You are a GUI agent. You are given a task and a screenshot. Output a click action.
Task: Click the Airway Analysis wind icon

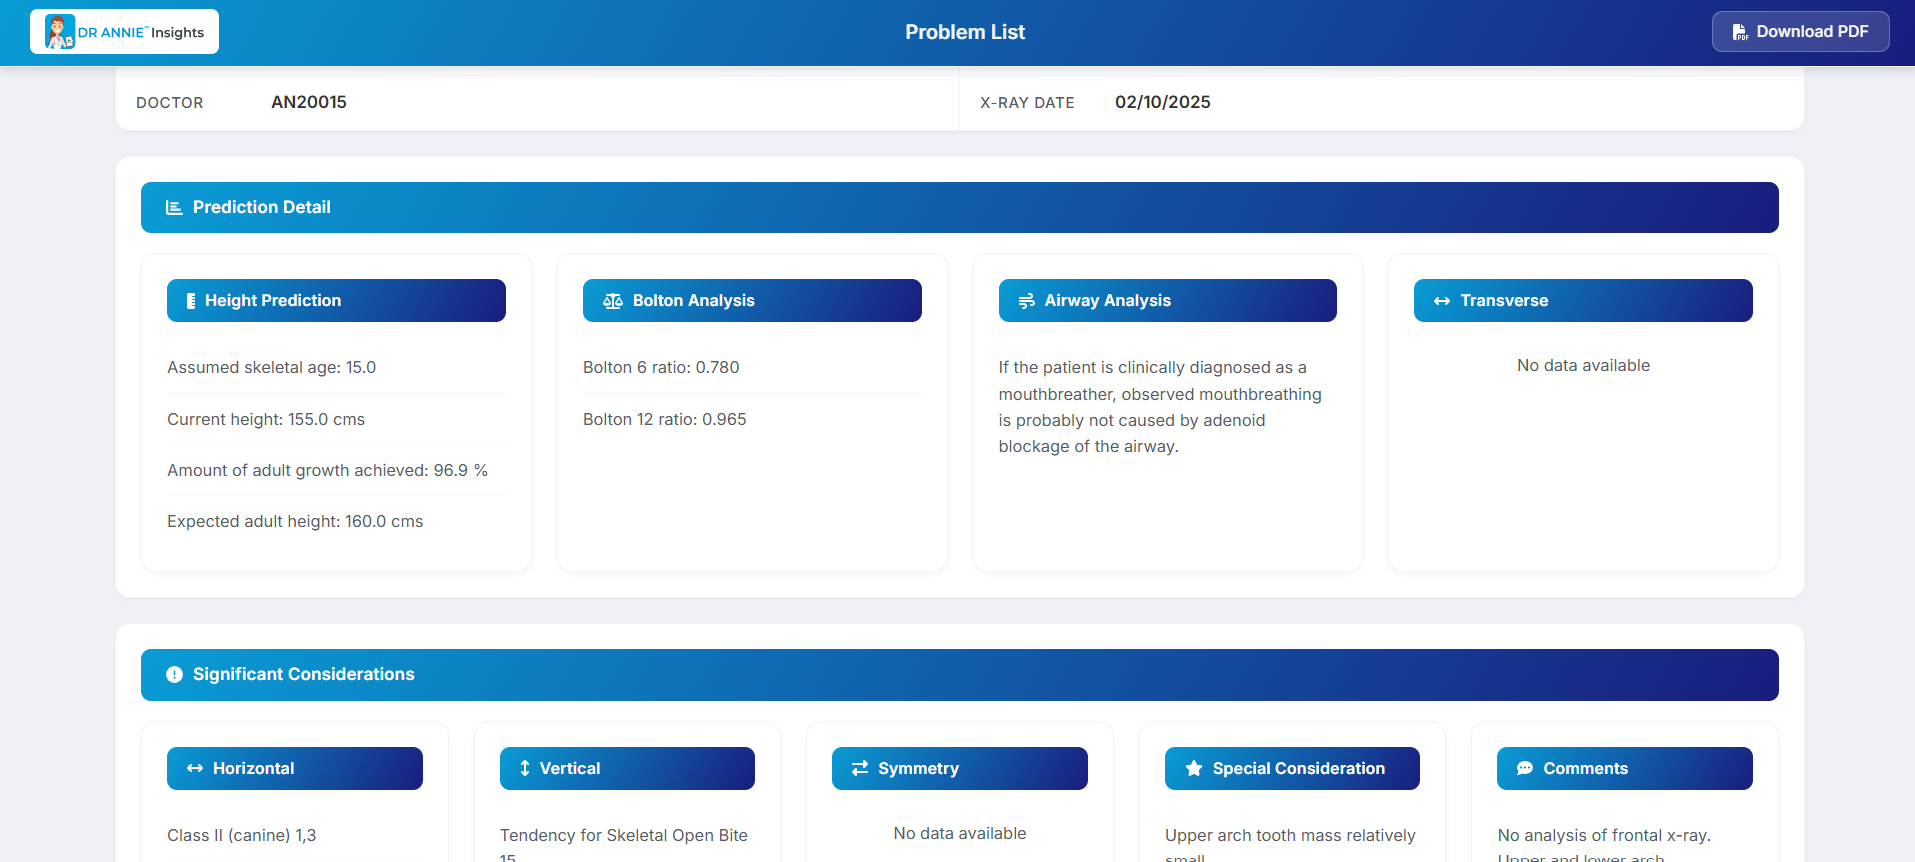click(x=1026, y=301)
